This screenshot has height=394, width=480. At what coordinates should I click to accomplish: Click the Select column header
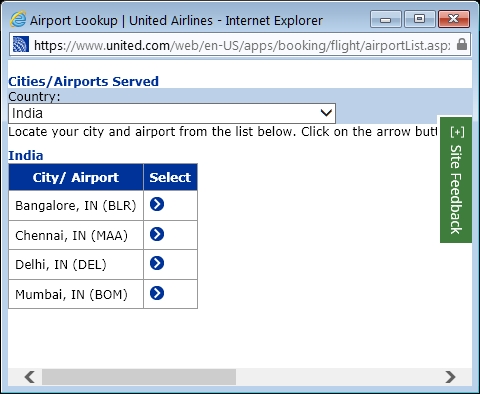170,177
